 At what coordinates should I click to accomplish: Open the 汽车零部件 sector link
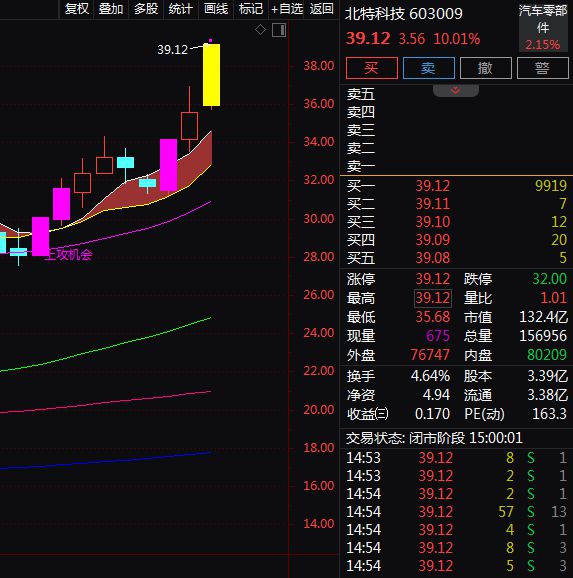point(543,19)
